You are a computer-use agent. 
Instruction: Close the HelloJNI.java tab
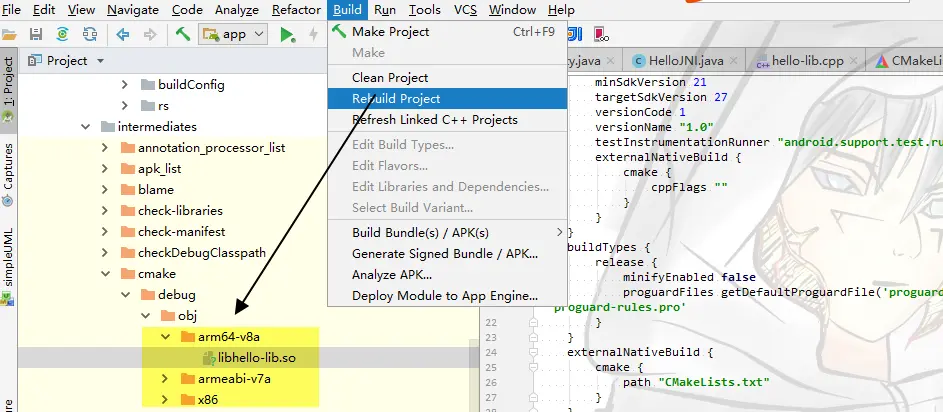pyautogui.click(x=734, y=61)
